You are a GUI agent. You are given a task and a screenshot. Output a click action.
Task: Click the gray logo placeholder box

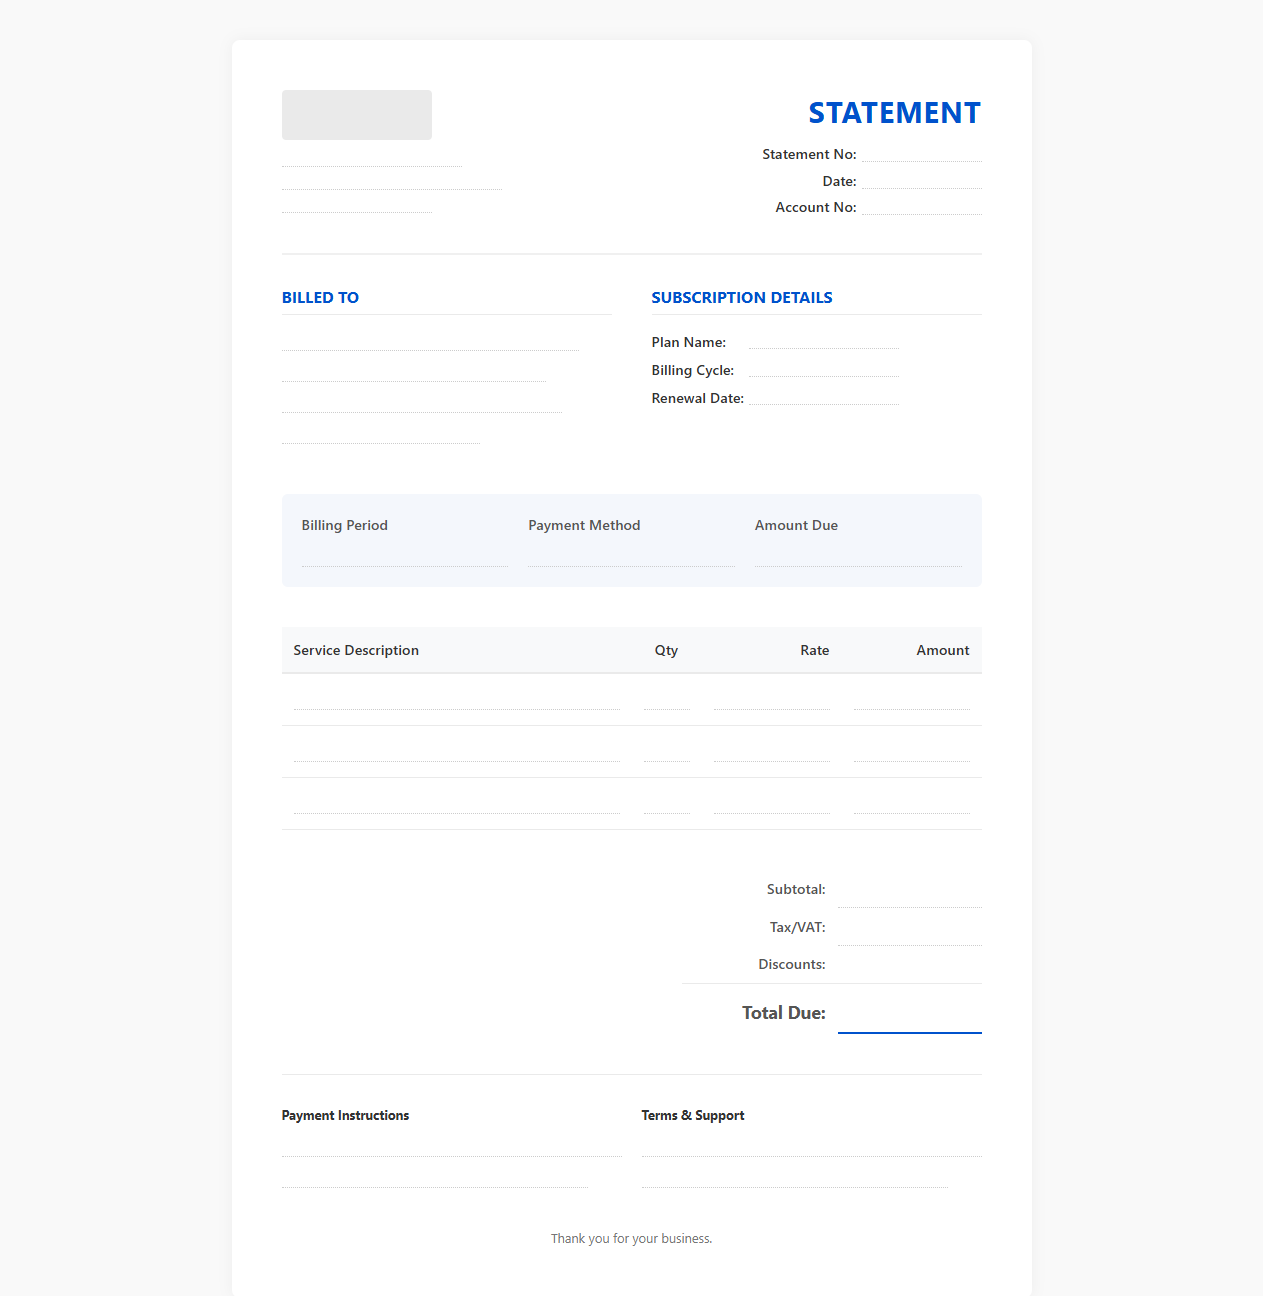[357, 115]
